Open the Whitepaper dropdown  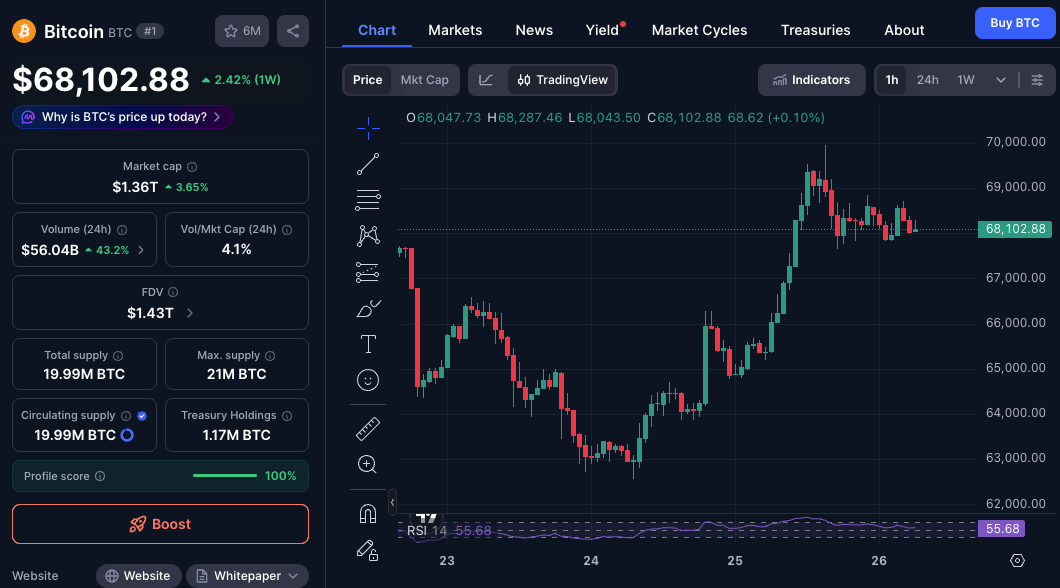(x=247, y=576)
